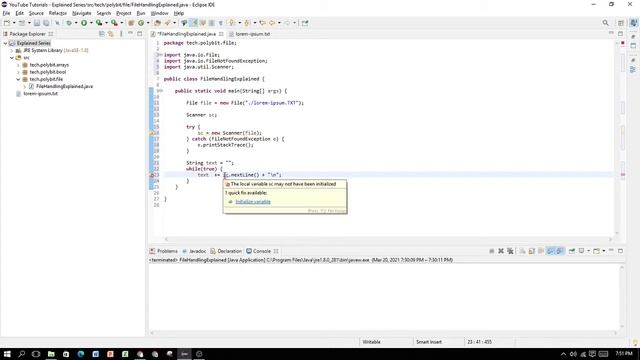
Task: Click the Windows Start button
Action: [x=7, y=354]
